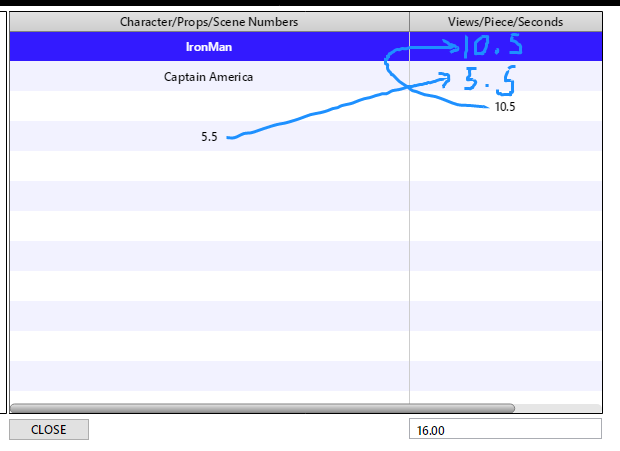Click the 5.5 cell in first column
The width and height of the screenshot is (620, 451).
coord(209,137)
